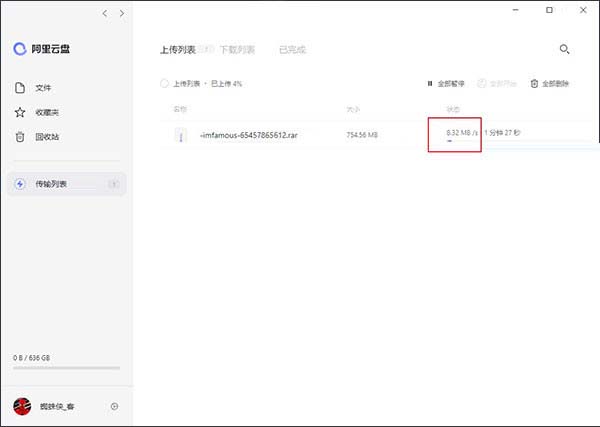Switch to the 上传列表 tab
Screen dimensions: 600x427
pyautogui.click(x=178, y=50)
